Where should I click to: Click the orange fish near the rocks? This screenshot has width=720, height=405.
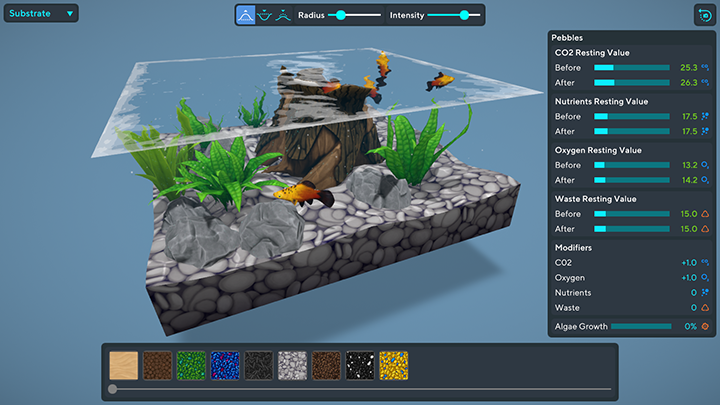pyautogui.click(x=304, y=194)
